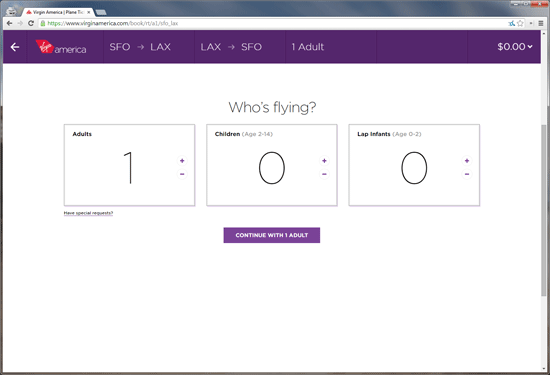Click the browser forward navigation arrow
The width and height of the screenshot is (550, 375).
(20, 23)
